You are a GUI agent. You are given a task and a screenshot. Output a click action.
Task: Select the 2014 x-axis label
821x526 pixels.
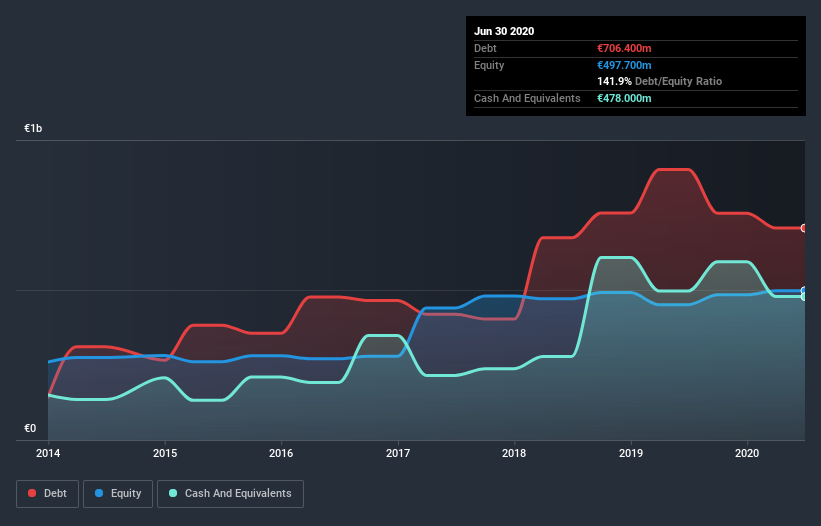pos(48,453)
